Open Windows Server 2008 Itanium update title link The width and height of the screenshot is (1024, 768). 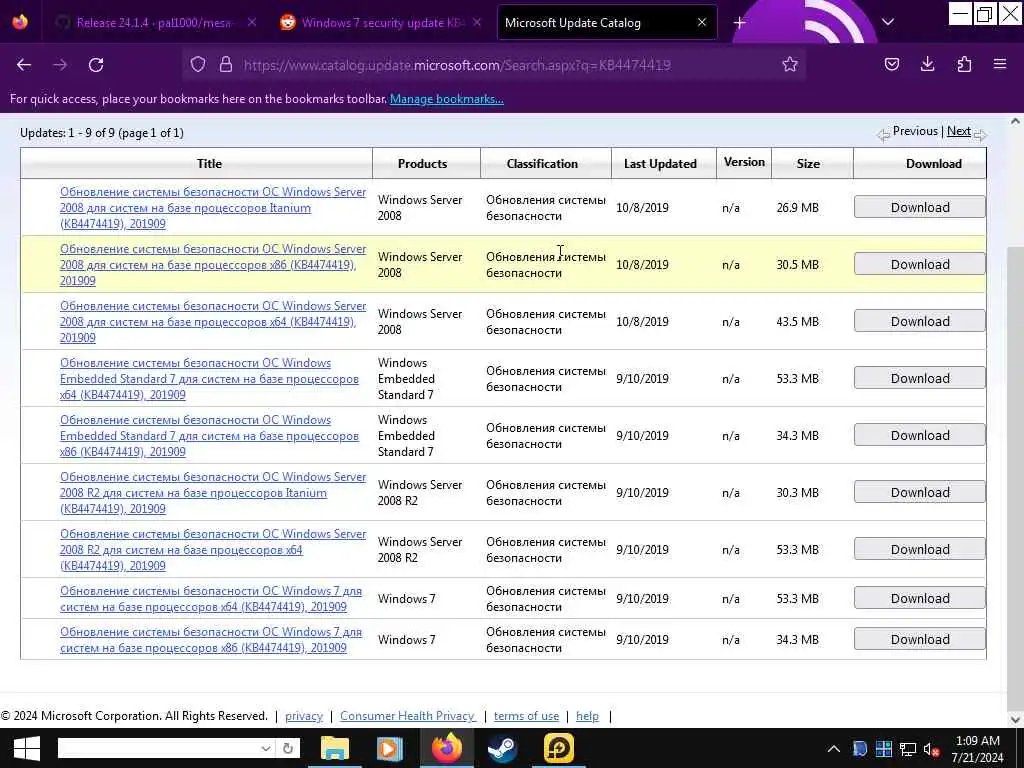coord(213,208)
